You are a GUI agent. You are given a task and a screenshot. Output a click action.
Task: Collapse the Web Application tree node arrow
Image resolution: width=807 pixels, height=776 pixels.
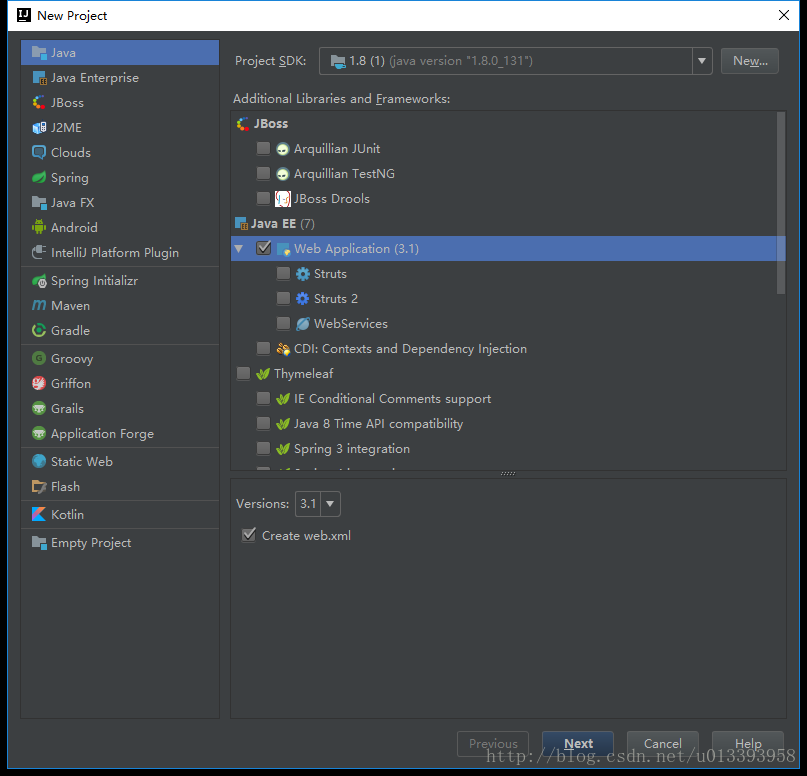(239, 249)
